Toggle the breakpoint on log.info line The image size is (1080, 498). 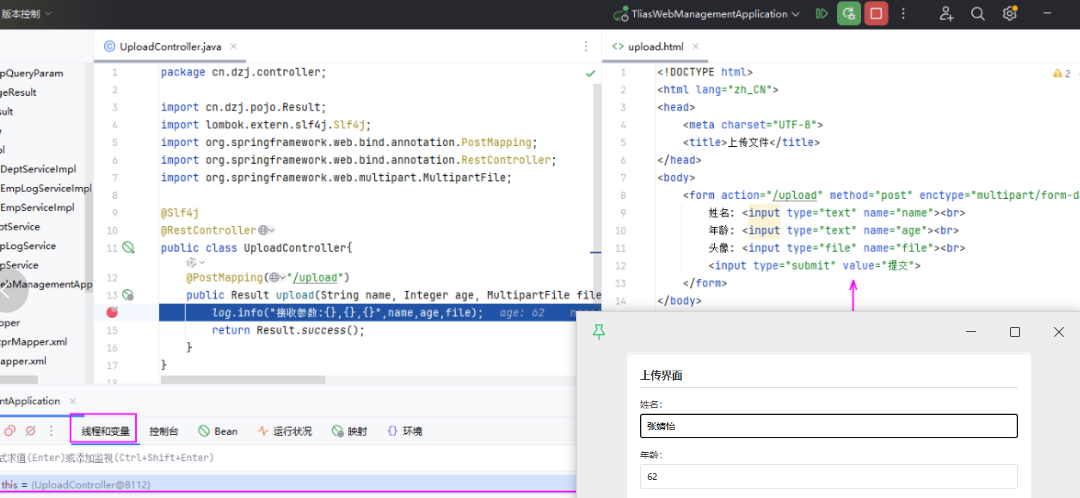[x=113, y=313]
